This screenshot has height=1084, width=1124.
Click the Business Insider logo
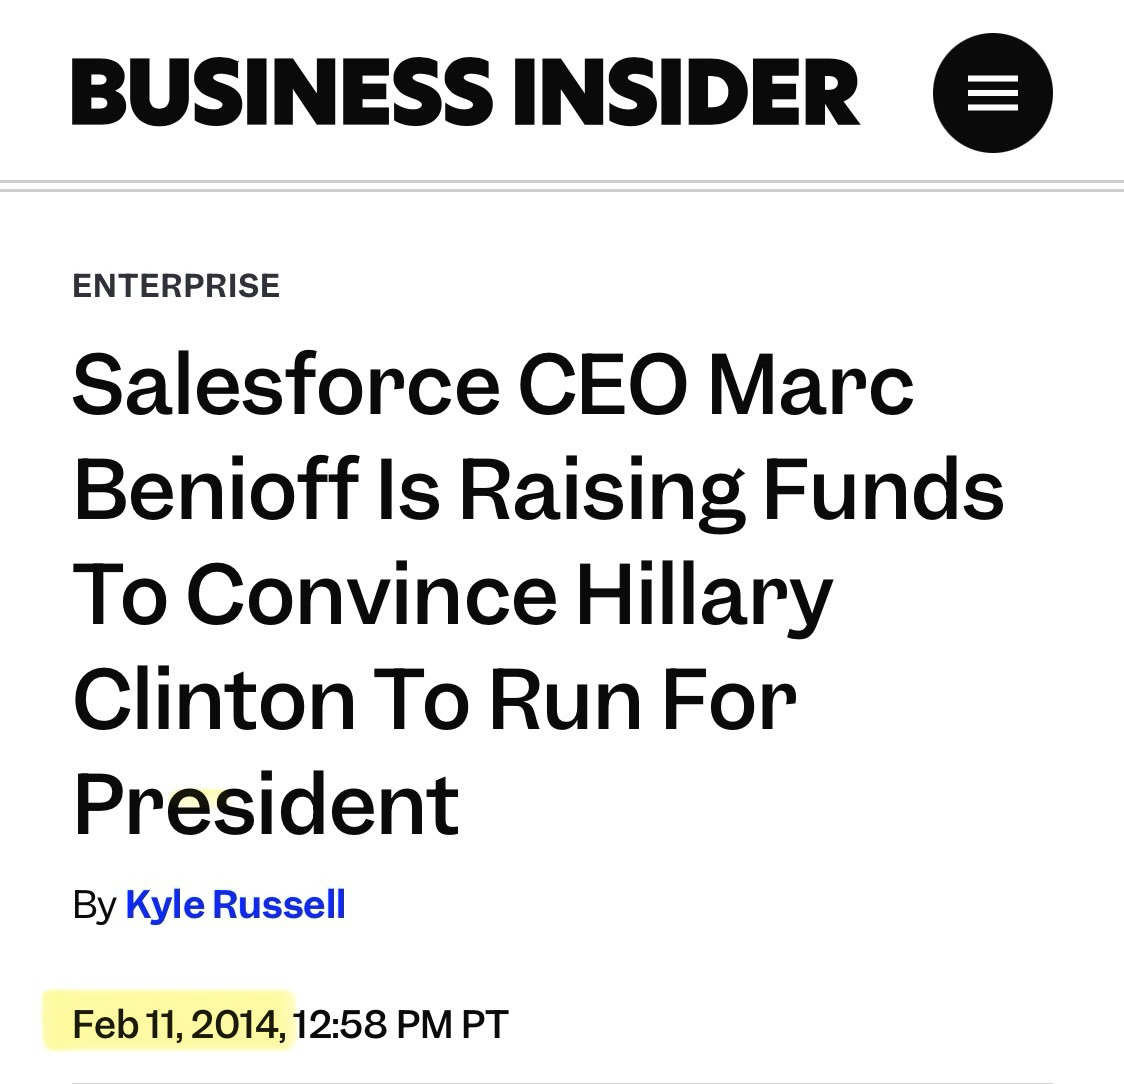pyautogui.click(x=465, y=93)
